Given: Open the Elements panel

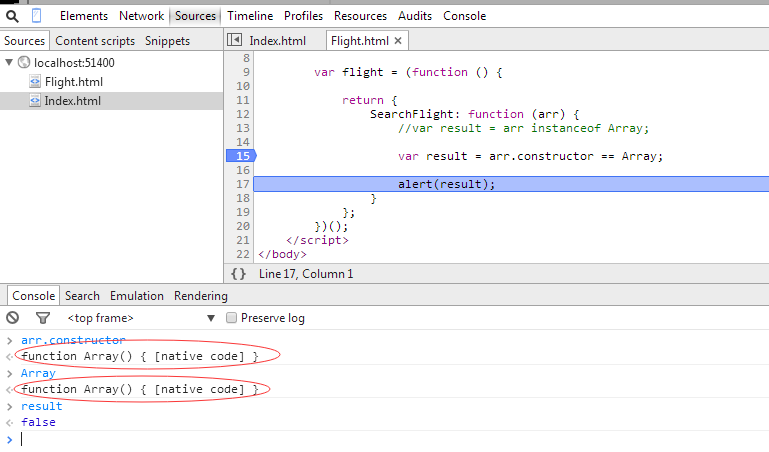Looking at the screenshot, I should (x=84, y=16).
